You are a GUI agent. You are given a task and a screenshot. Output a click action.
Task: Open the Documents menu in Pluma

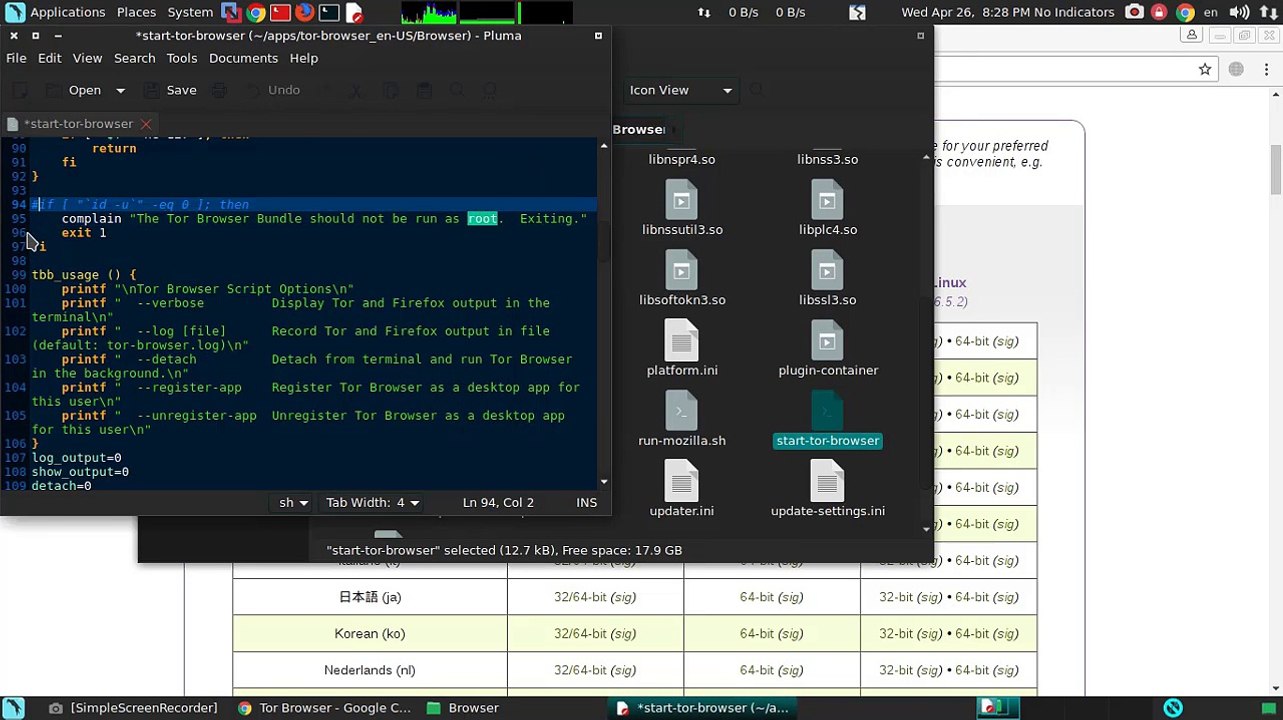[243, 58]
